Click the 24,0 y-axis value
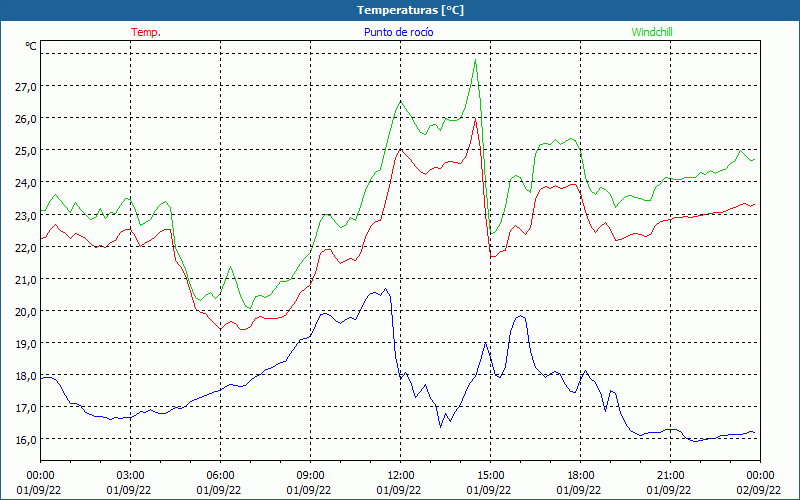This screenshot has height=500, width=800. point(26,183)
